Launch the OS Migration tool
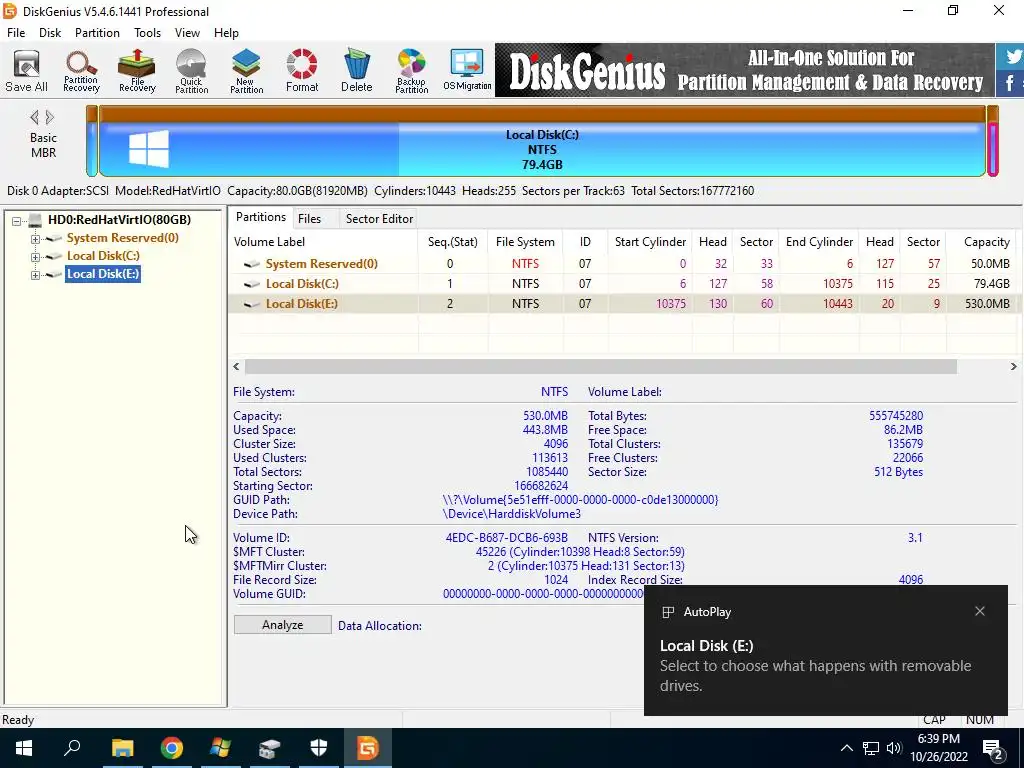Image resolution: width=1024 pixels, height=768 pixels. point(467,71)
